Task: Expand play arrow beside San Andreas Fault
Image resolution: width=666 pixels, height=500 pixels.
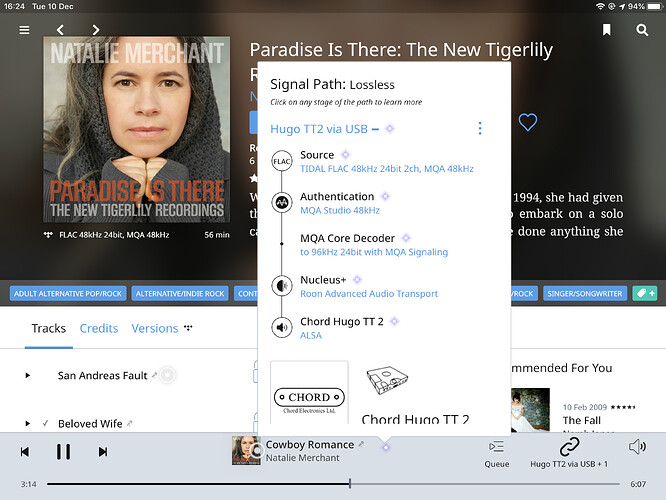Action: click(x=28, y=375)
